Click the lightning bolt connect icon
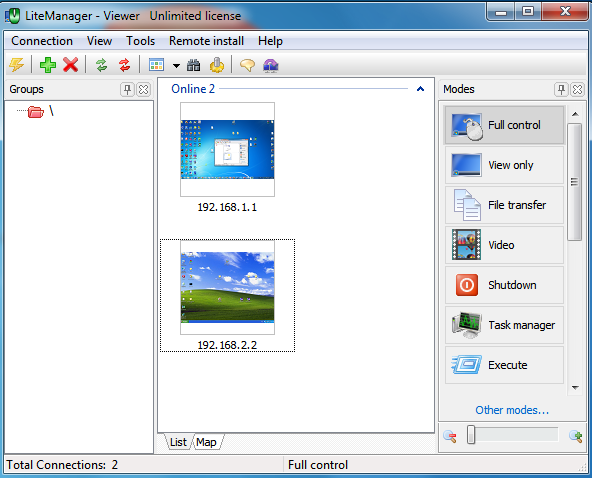The height and width of the screenshot is (478, 592). pyautogui.click(x=17, y=65)
